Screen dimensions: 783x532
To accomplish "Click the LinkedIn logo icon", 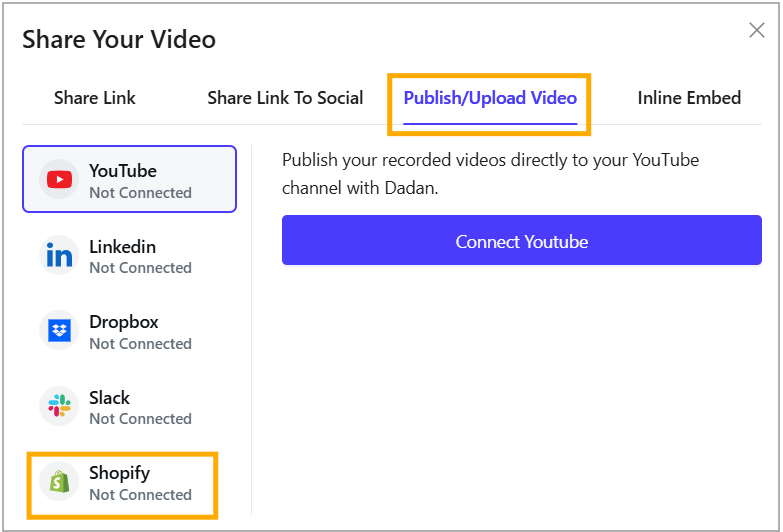I will (x=59, y=256).
